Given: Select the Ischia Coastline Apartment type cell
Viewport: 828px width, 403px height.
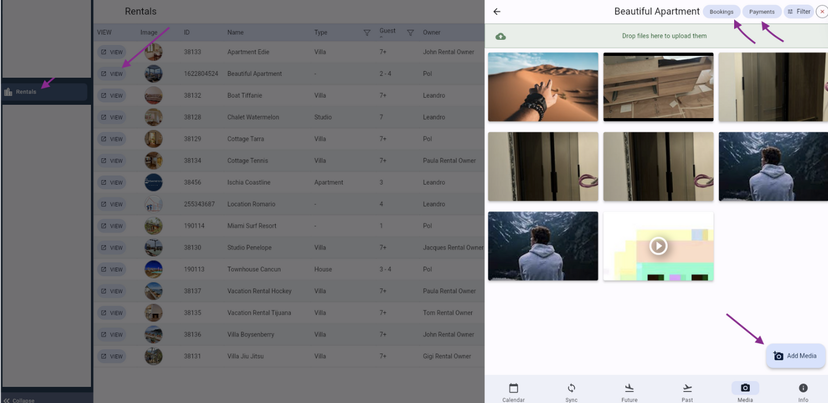Looking at the screenshot, I should coord(328,182).
